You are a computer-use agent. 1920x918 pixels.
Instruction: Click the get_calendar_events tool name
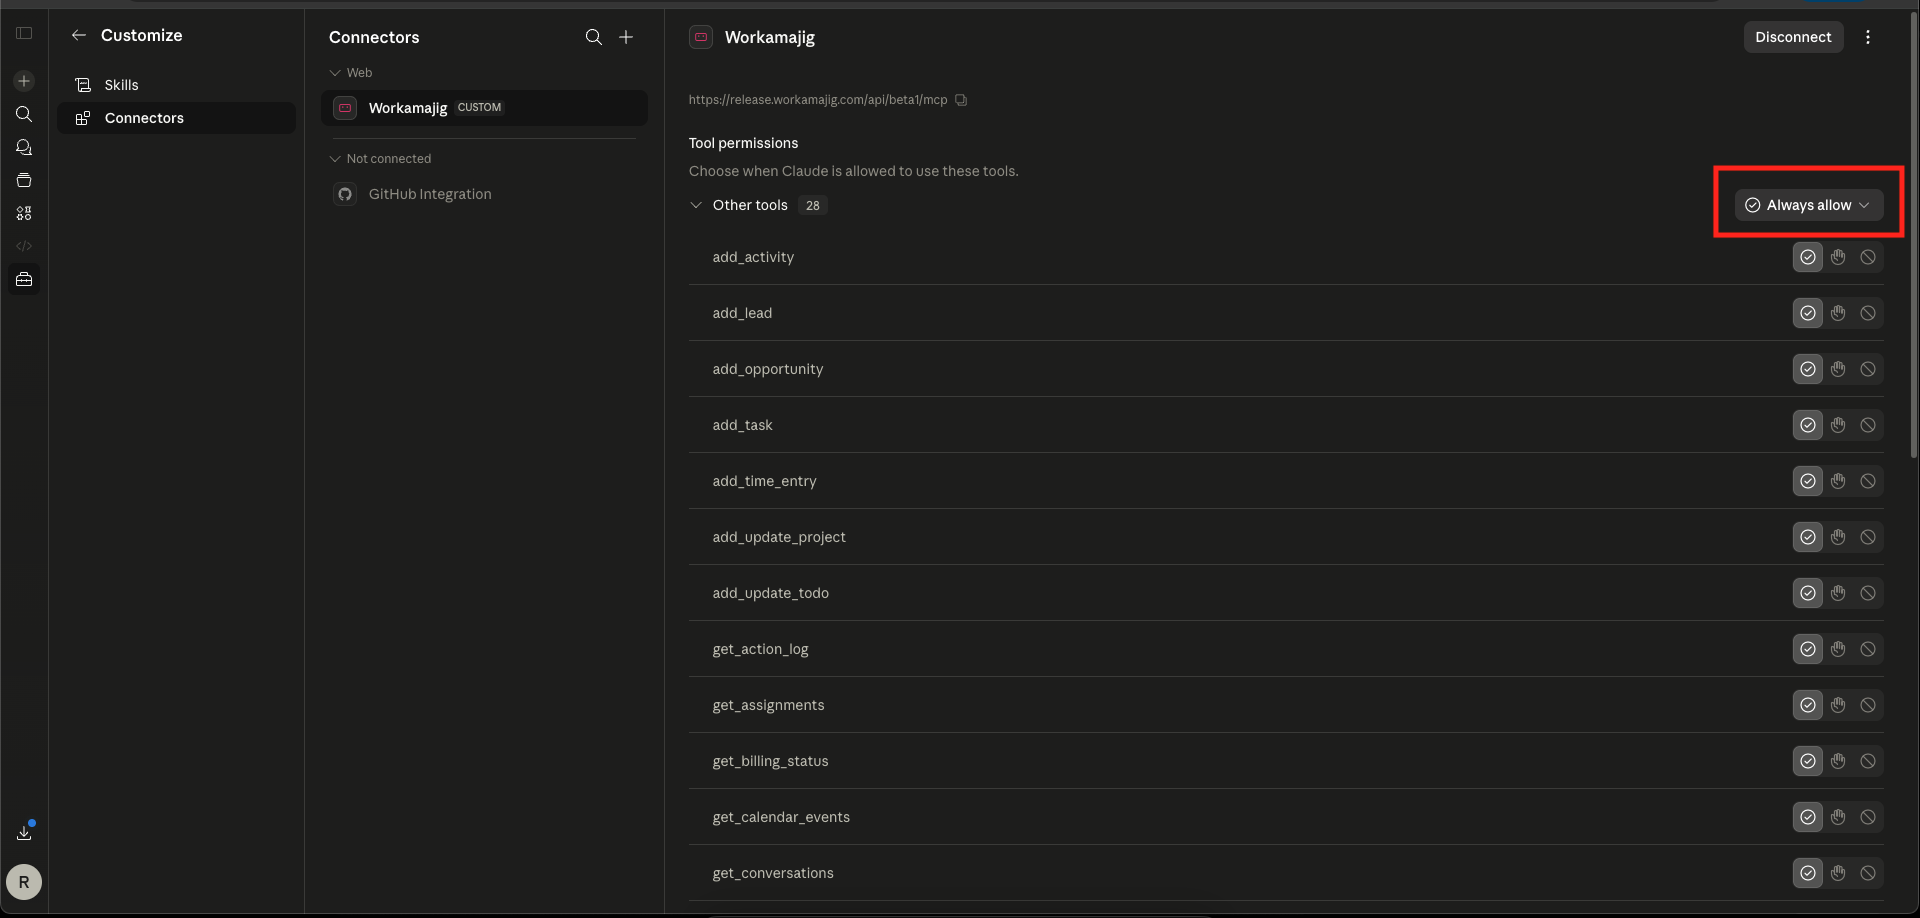(781, 817)
